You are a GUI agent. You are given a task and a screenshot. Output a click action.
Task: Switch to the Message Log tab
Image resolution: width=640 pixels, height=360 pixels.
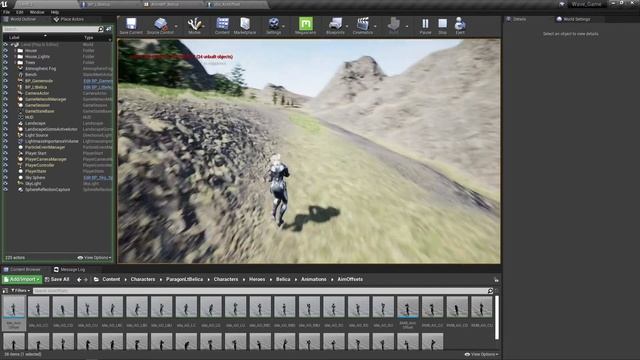coord(69,269)
